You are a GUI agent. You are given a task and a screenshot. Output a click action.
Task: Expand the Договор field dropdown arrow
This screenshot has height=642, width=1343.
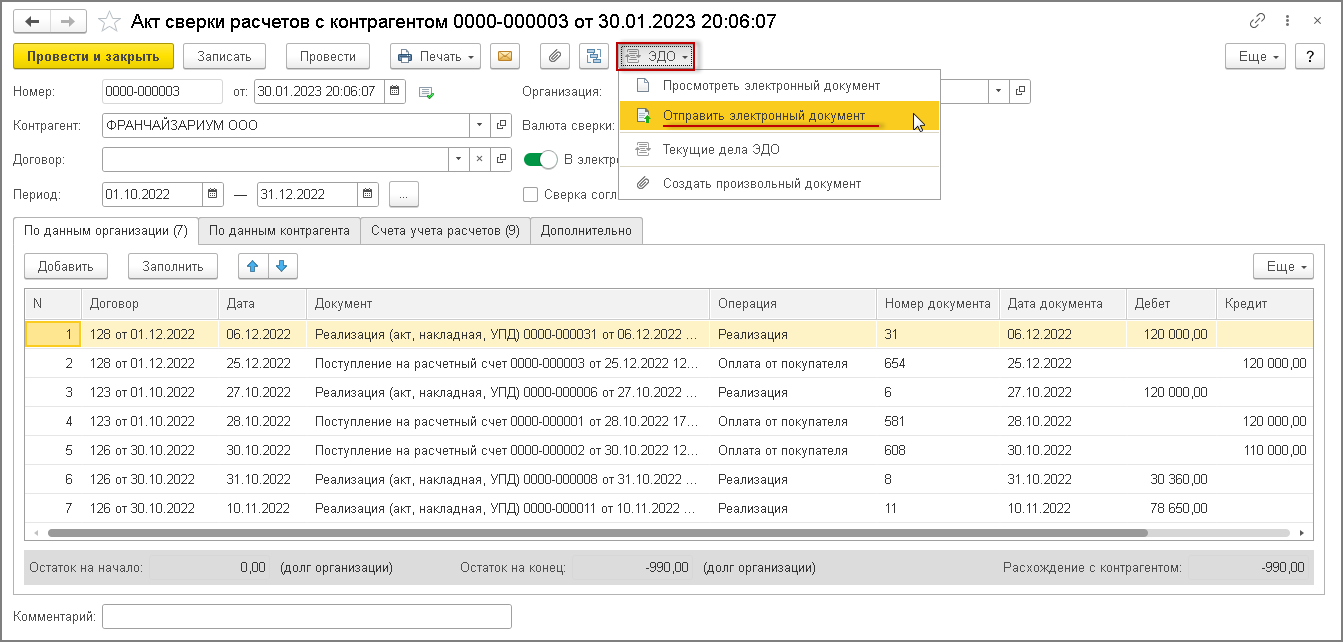pyautogui.click(x=458, y=159)
